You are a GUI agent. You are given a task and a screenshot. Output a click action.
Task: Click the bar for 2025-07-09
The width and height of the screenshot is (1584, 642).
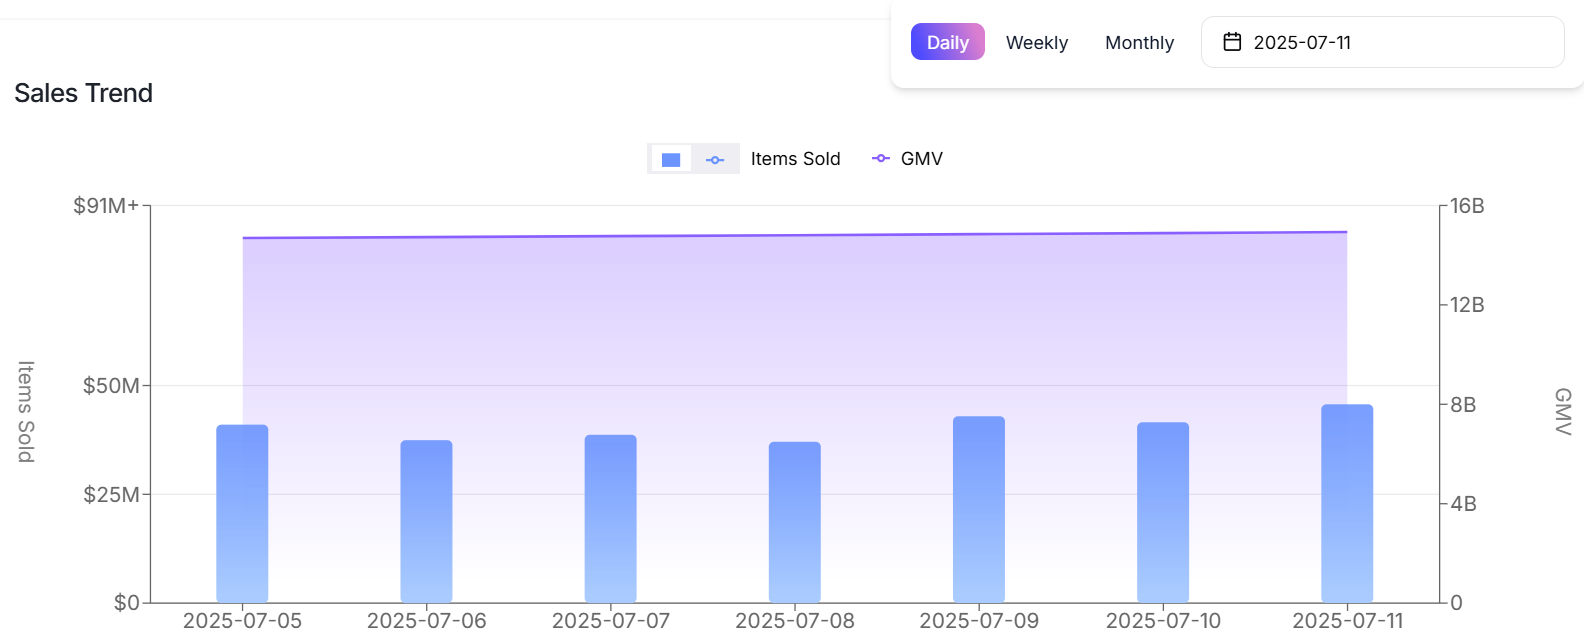tap(979, 509)
